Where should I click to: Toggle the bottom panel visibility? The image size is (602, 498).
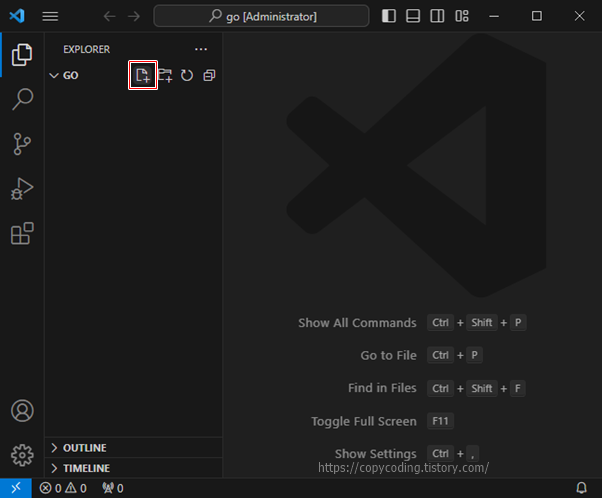tap(413, 16)
